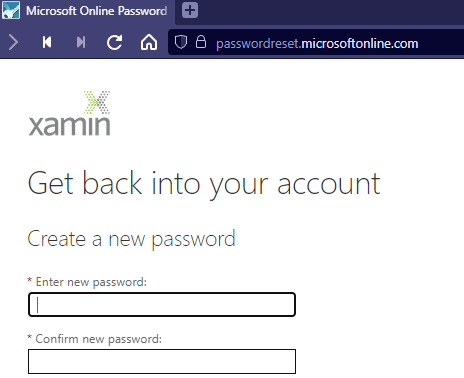Click the 'Get back into your account' heading
The width and height of the screenshot is (464, 378).
coord(204,184)
